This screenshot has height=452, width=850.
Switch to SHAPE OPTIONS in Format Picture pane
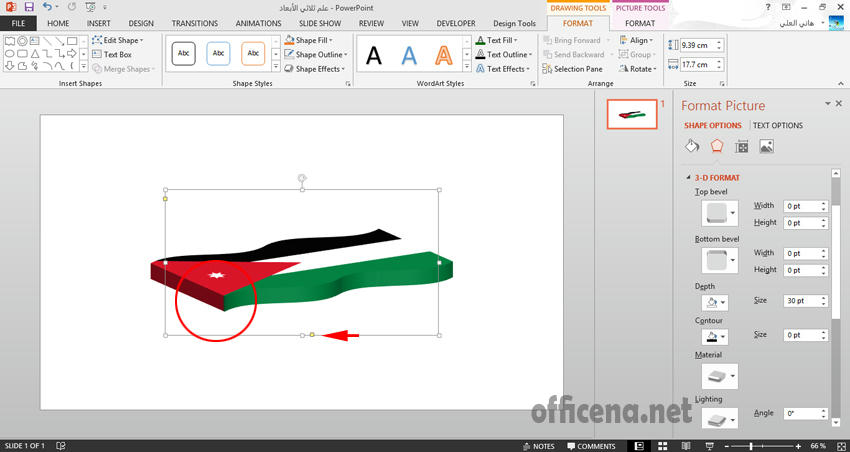click(x=713, y=125)
